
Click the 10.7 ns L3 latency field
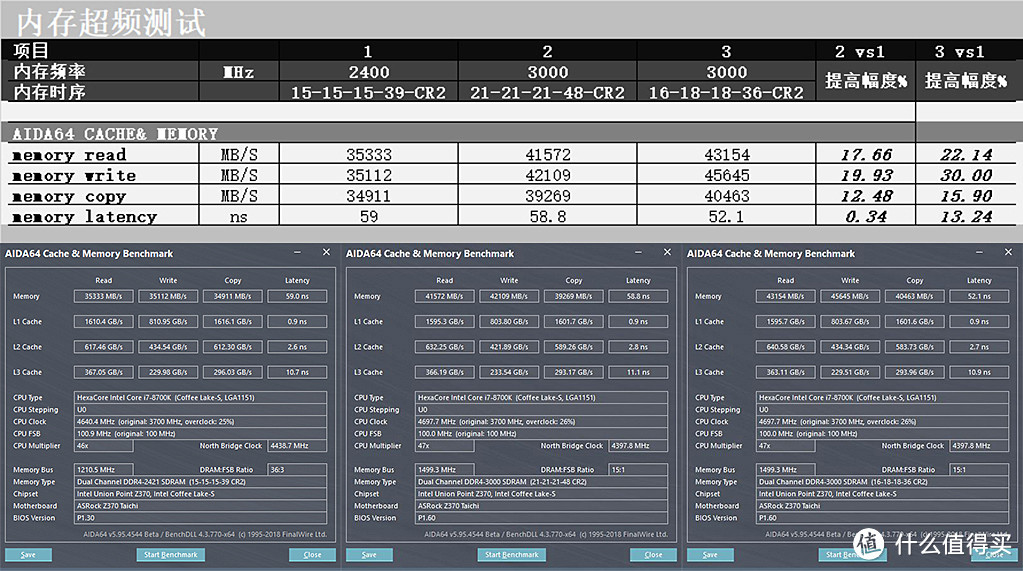click(x=297, y=373)
